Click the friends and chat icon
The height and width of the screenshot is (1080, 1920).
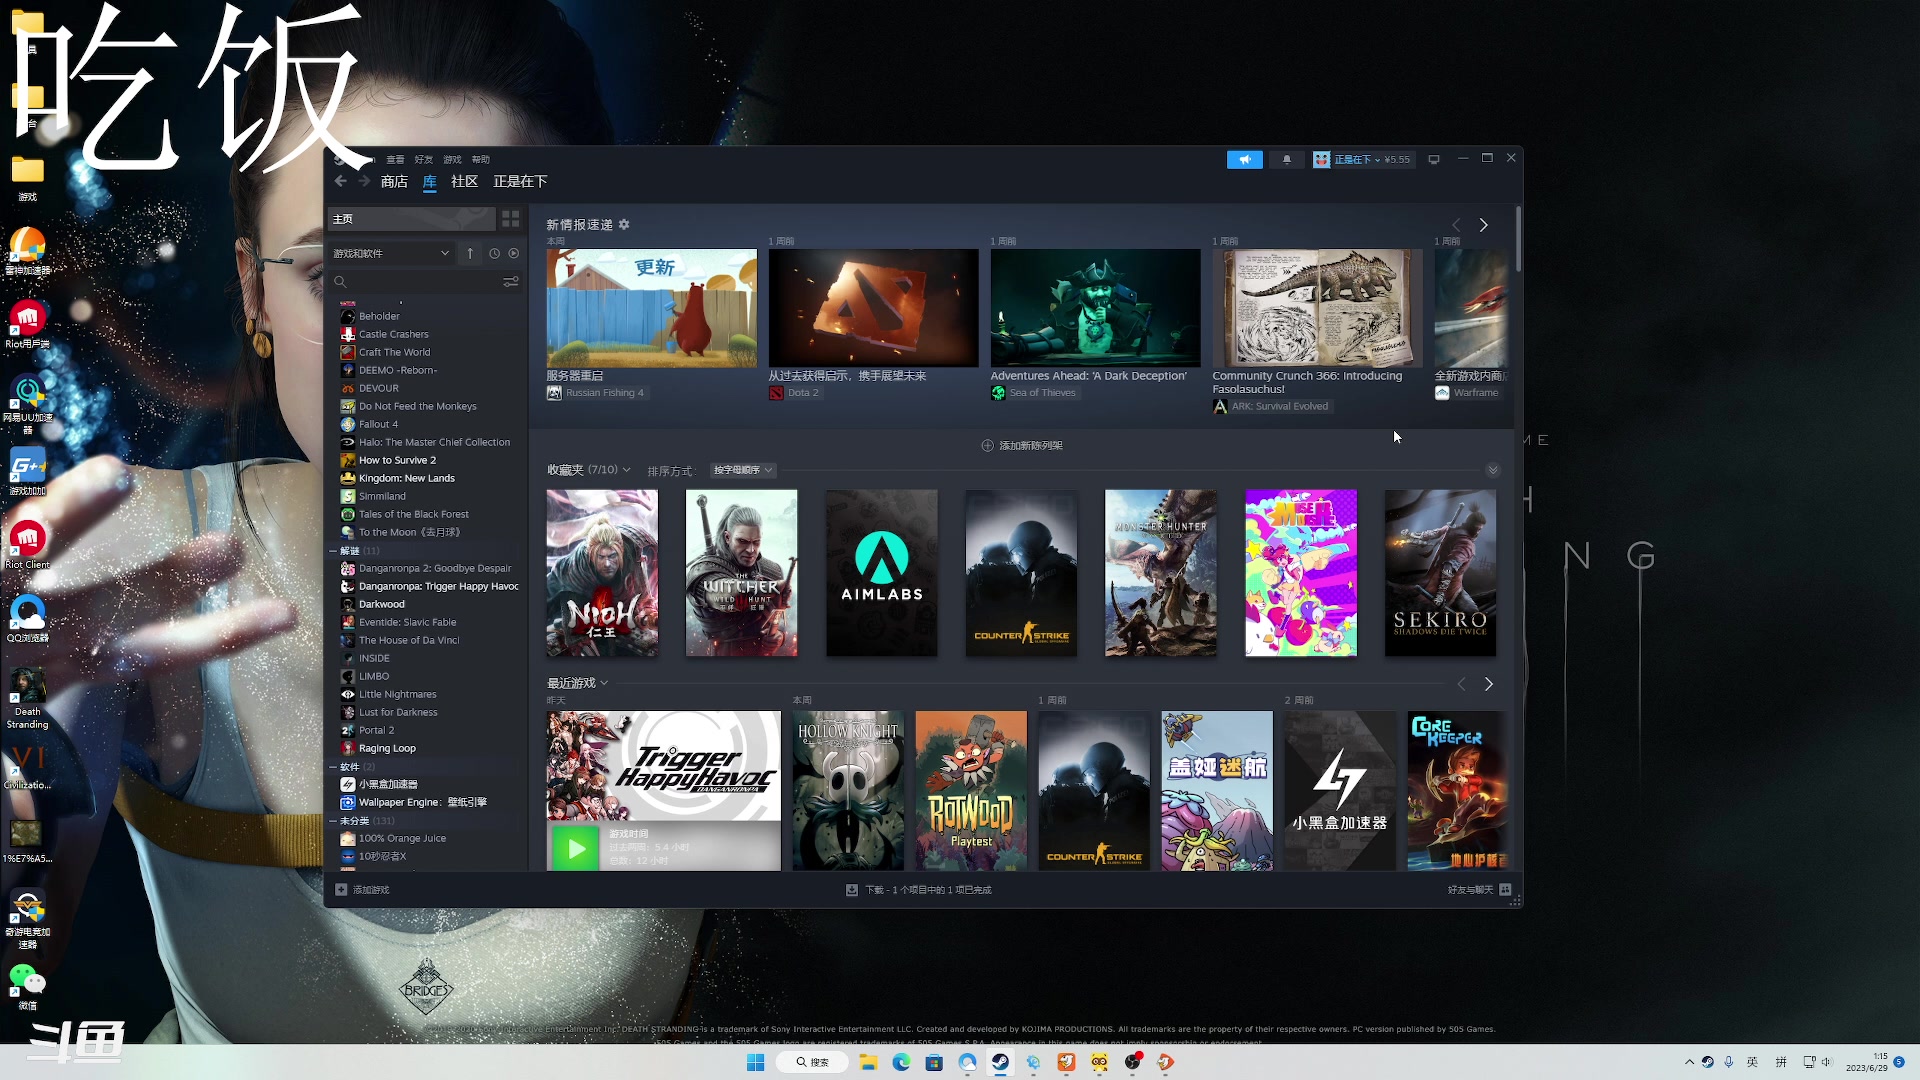[x=1505, y=890]
